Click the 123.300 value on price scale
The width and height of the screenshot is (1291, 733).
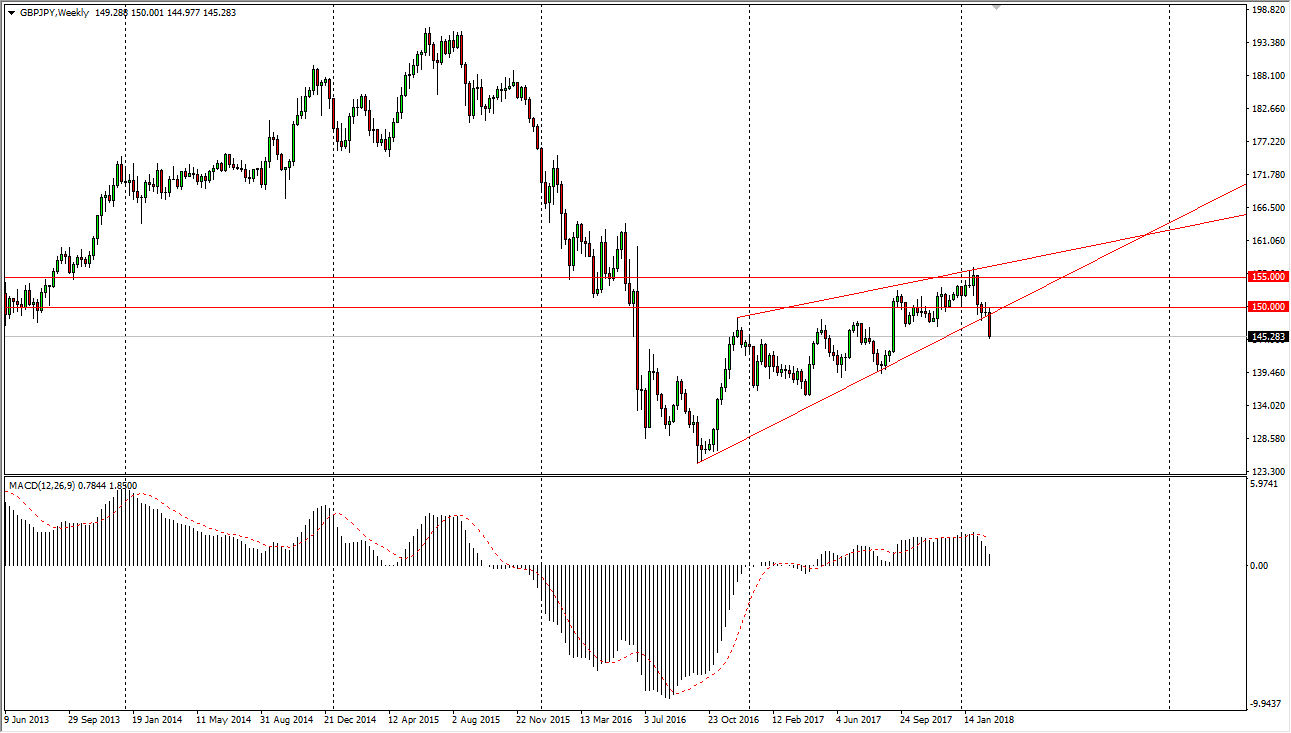[1267, 472]
